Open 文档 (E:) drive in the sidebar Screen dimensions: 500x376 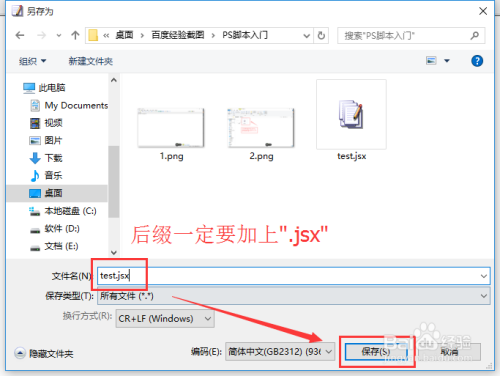(x=54, y=246)
